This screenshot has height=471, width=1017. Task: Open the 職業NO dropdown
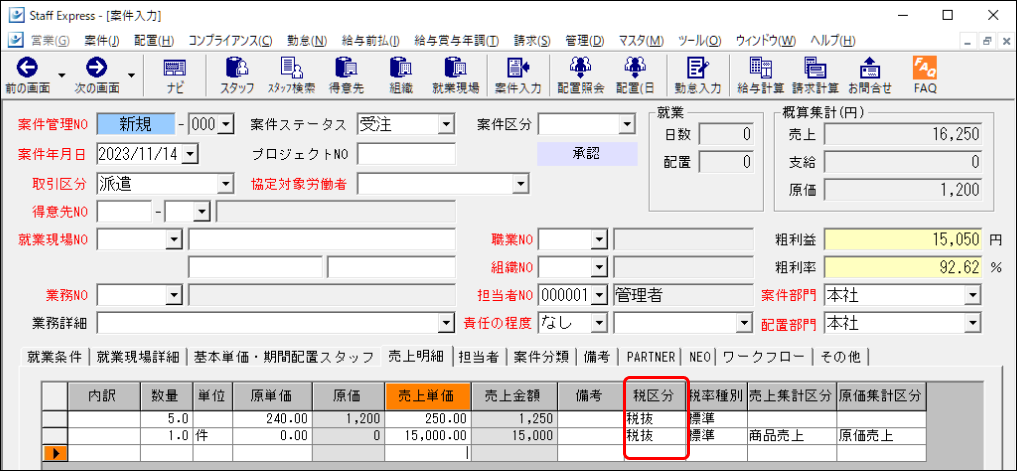click(599, 239)
